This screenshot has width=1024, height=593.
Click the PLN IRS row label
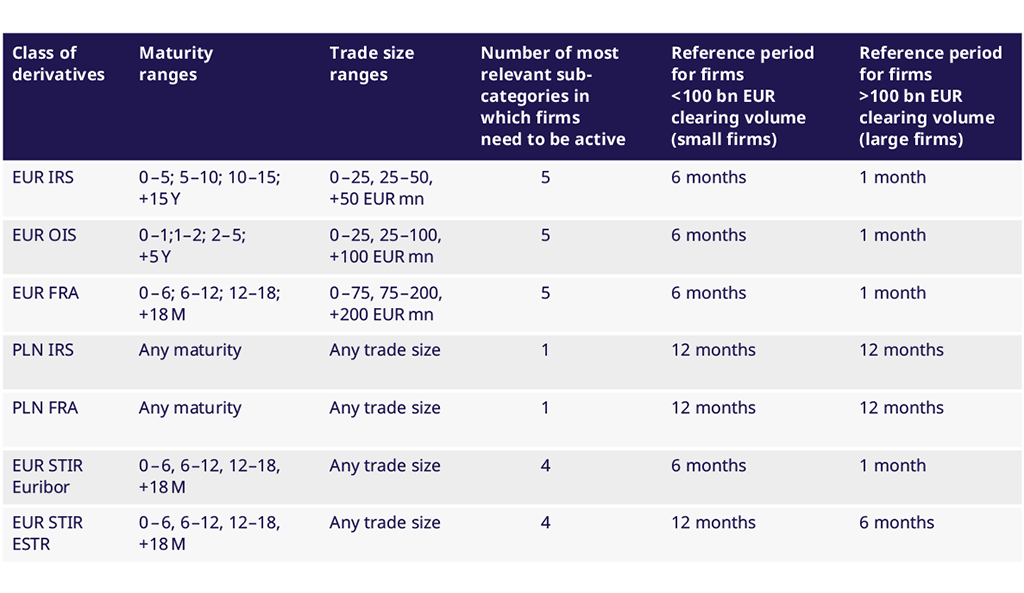[x=44, y=351]
